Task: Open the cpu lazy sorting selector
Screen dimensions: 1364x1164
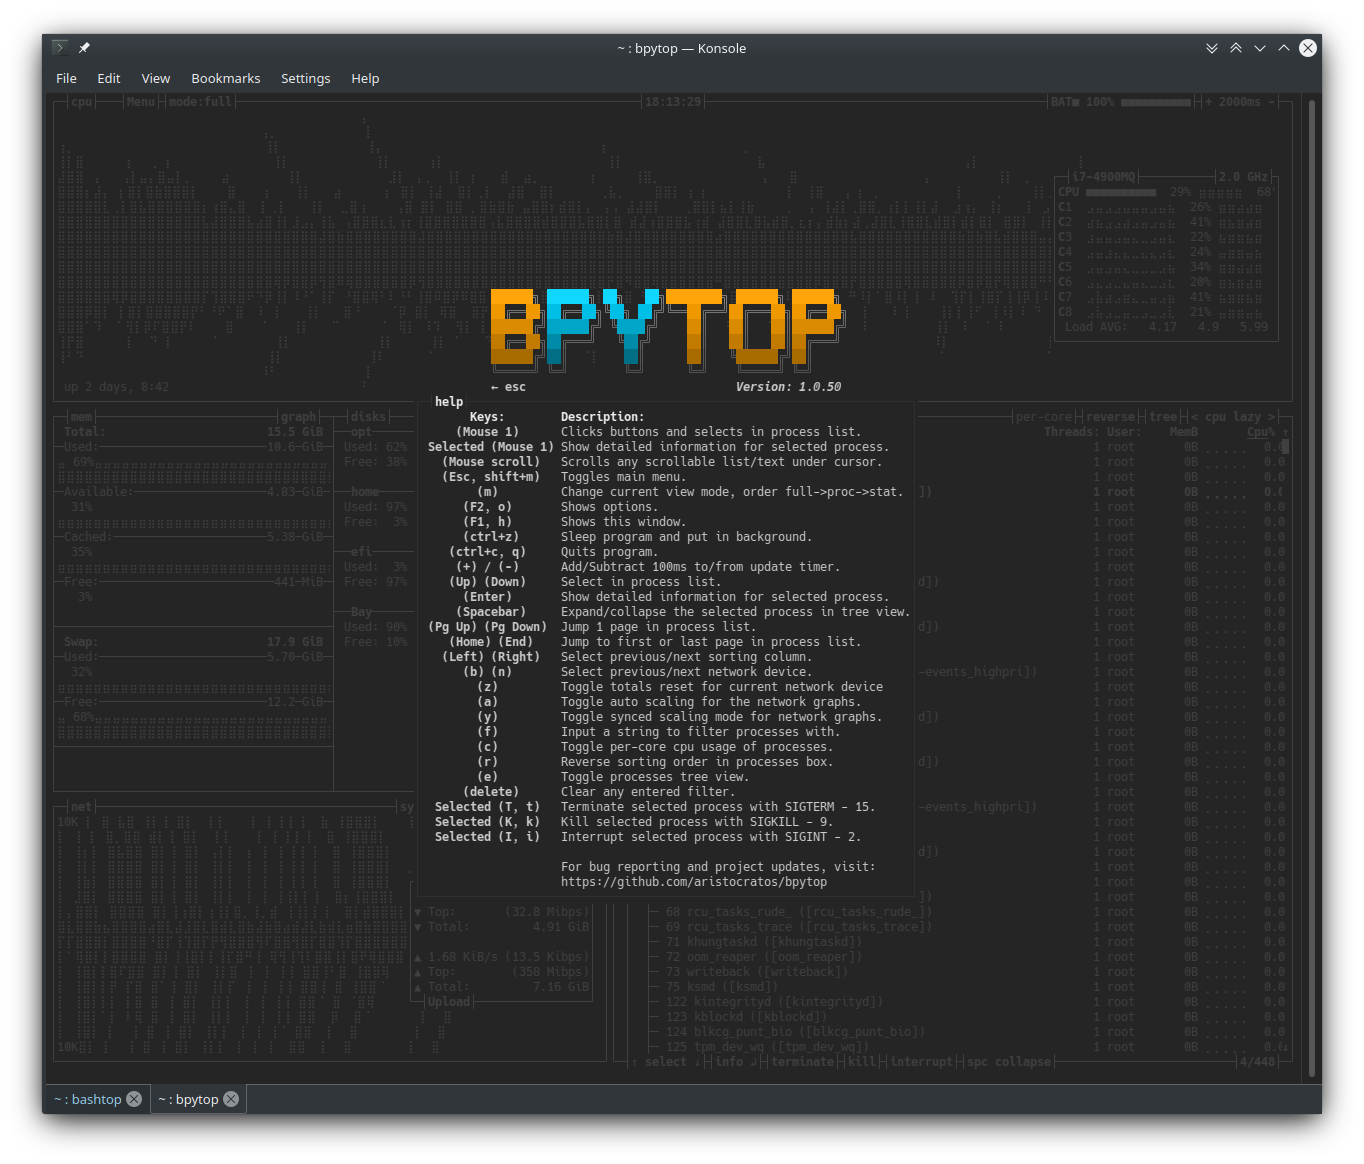Action: (1236, 416)
